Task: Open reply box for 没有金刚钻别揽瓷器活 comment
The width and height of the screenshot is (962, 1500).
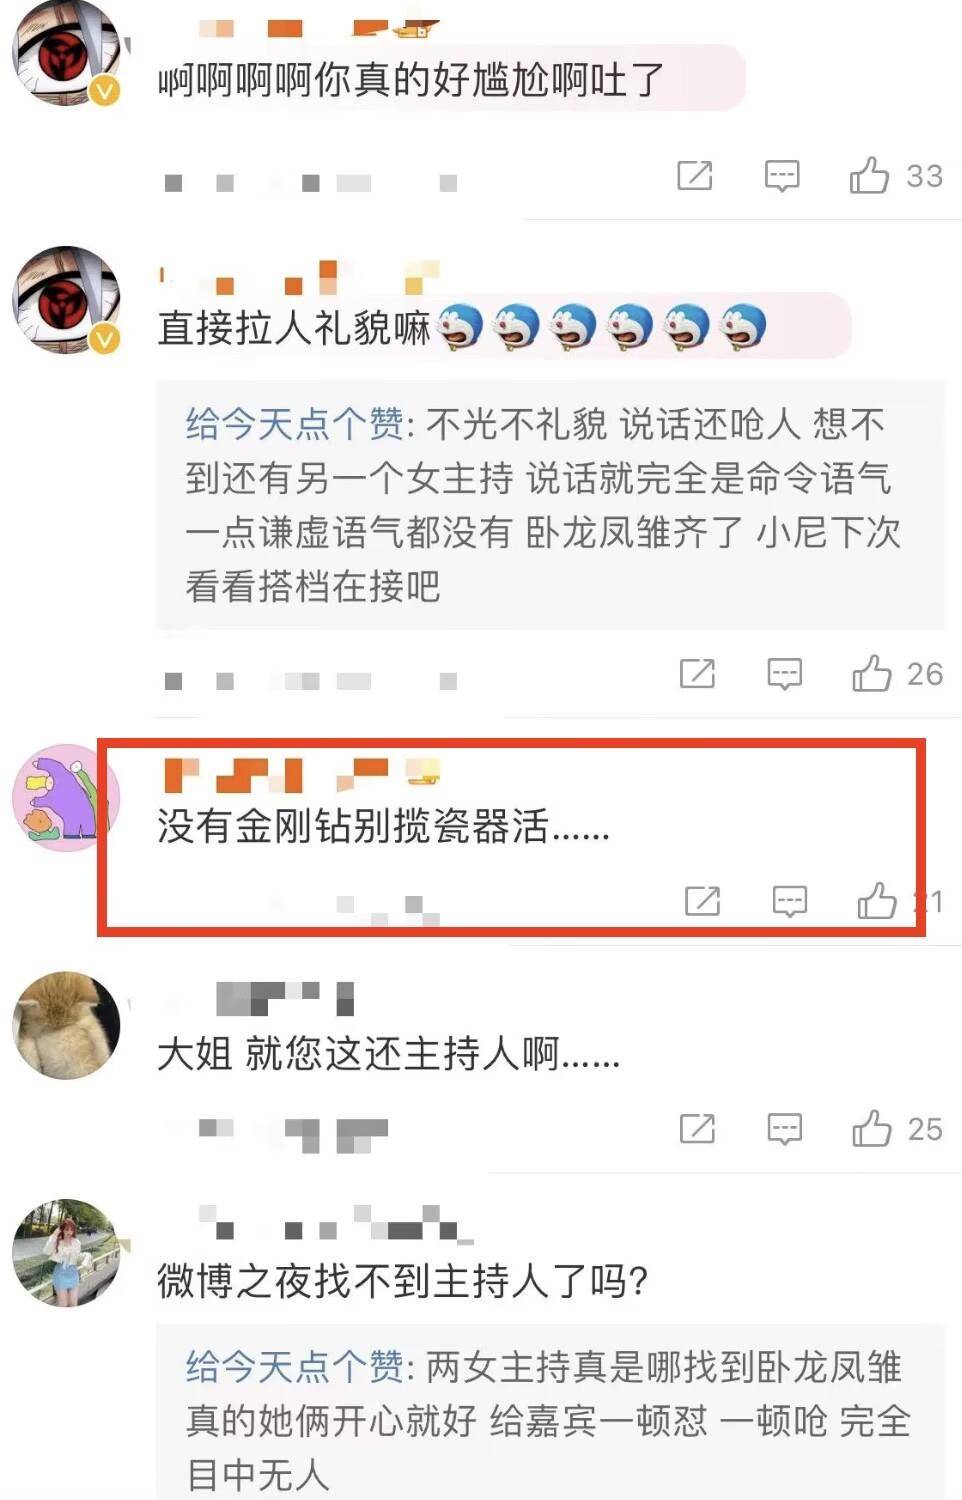Action: click(x=790, y=901)
